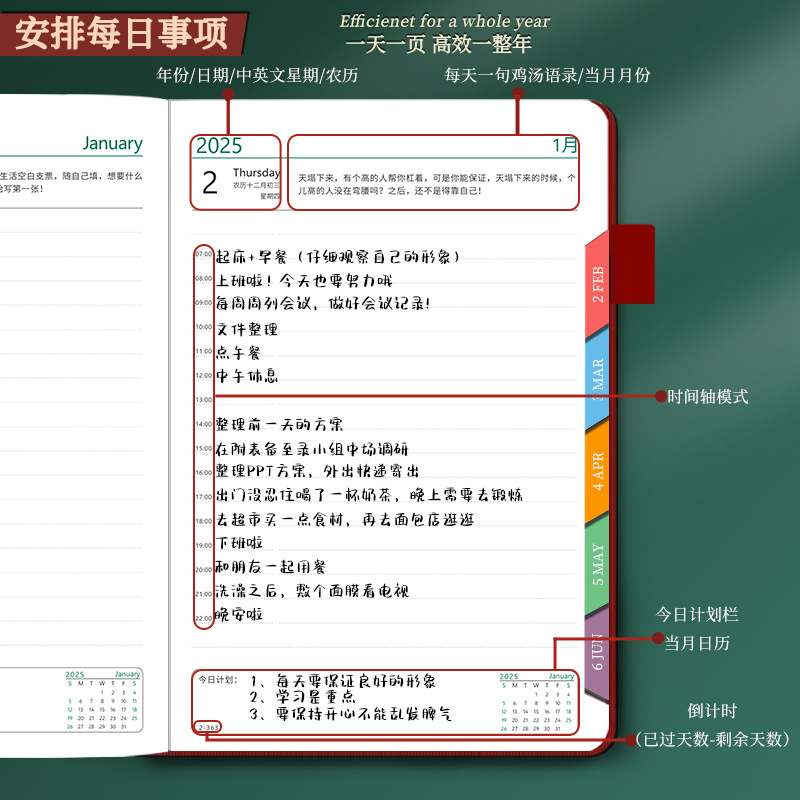800x800 pixels.
Task: Click the entry 出门没忍住喝了一杯奶茶
Action: tap(368, 495)
